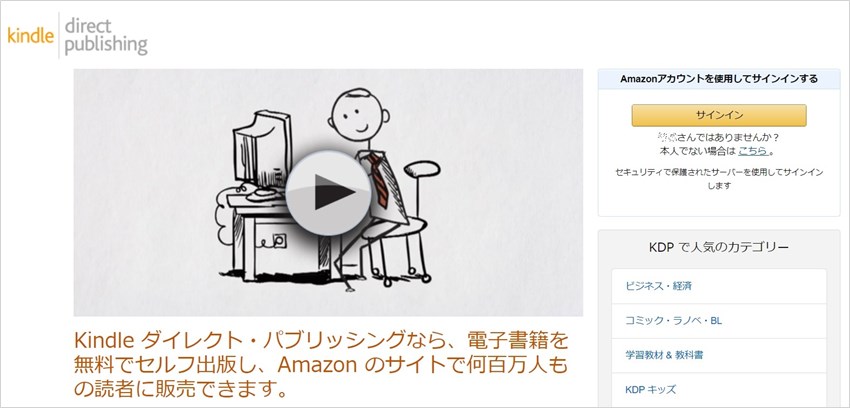Click the stick figure's striped orange tie
This screenshot has width=850, height=408.
coord(379,180)
